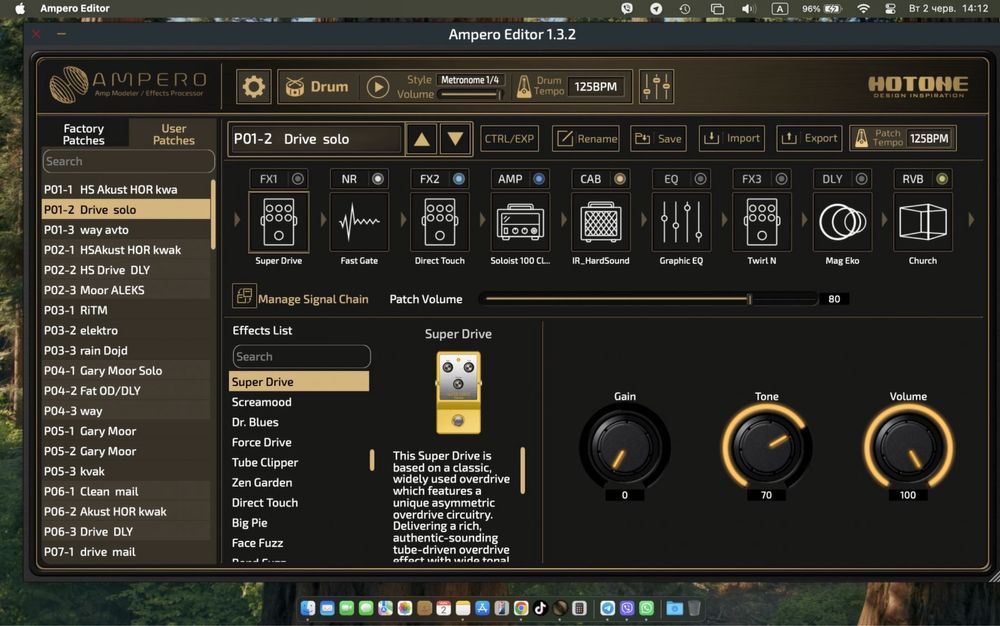
Task: Click the Manage Signal Chain icon
Action: click(x=244, y=296)
